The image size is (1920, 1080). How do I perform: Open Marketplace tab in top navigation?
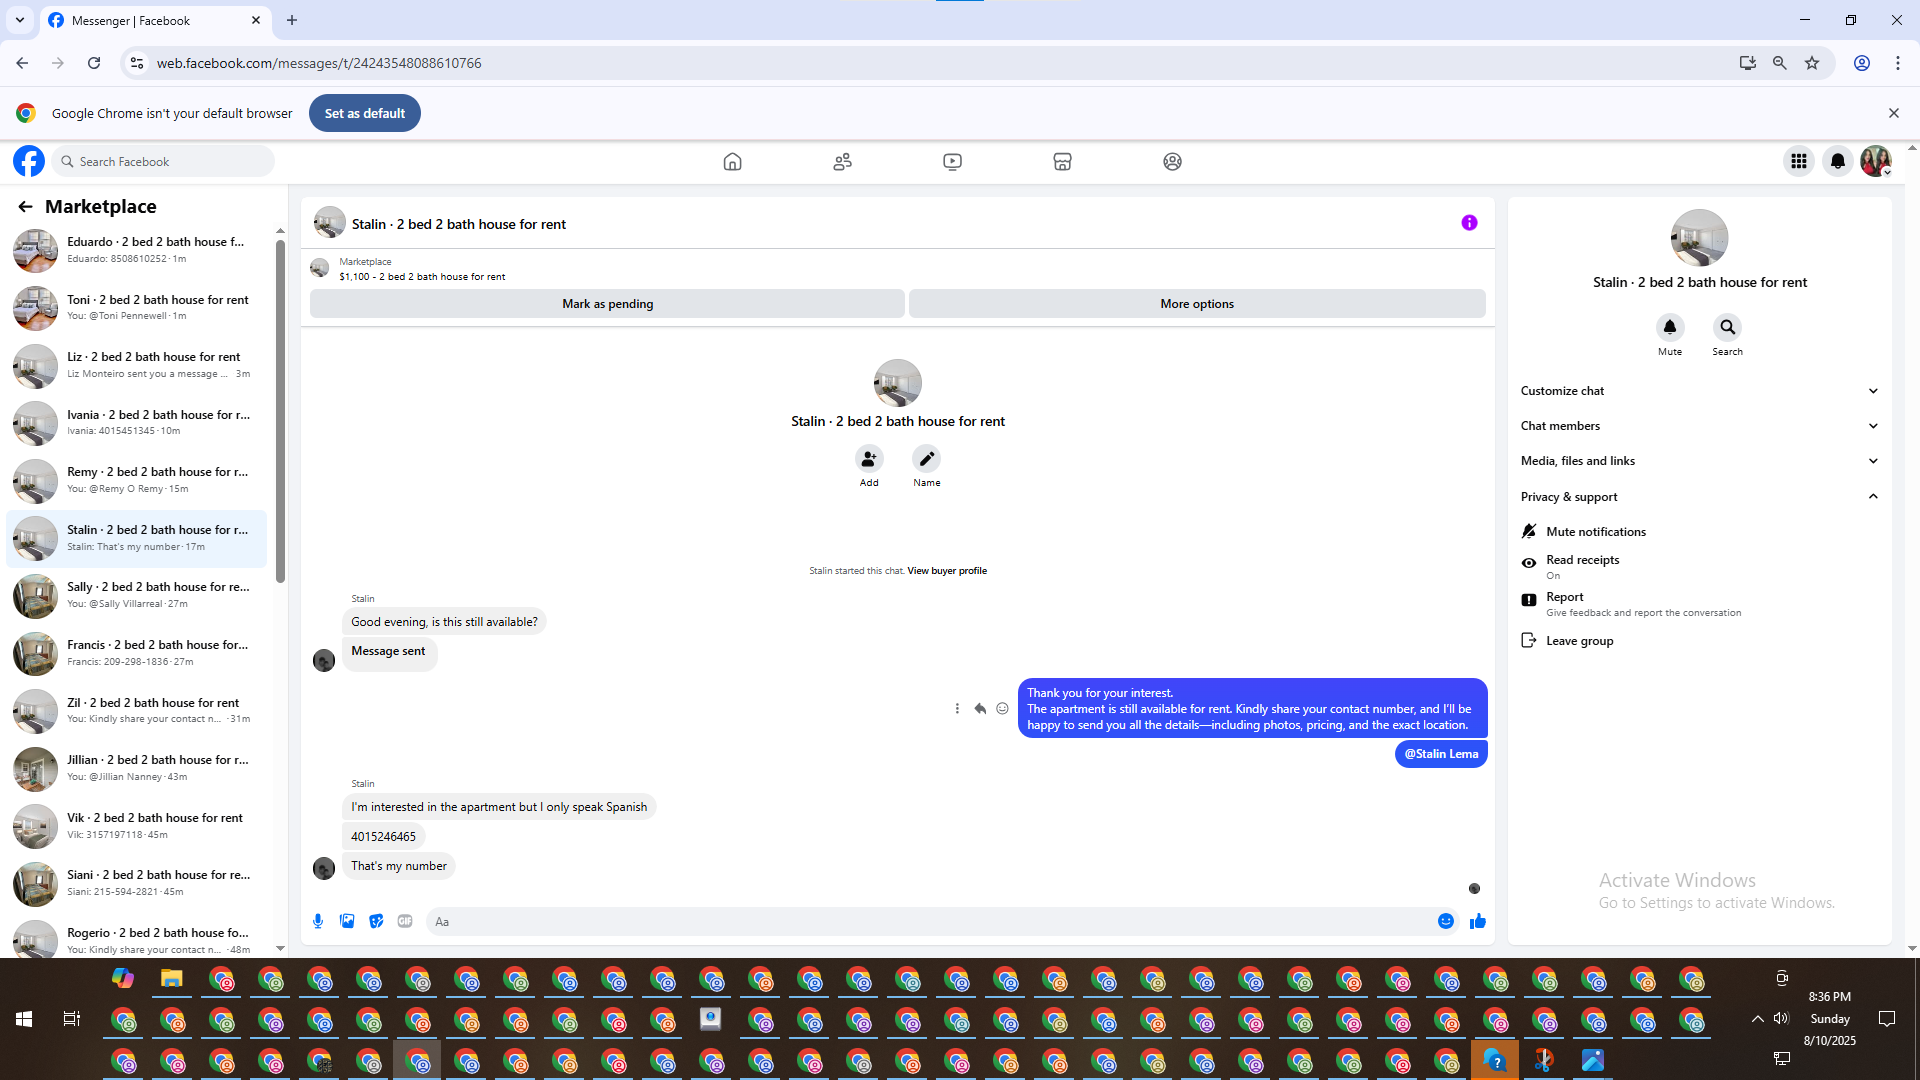click(1062, 161)
